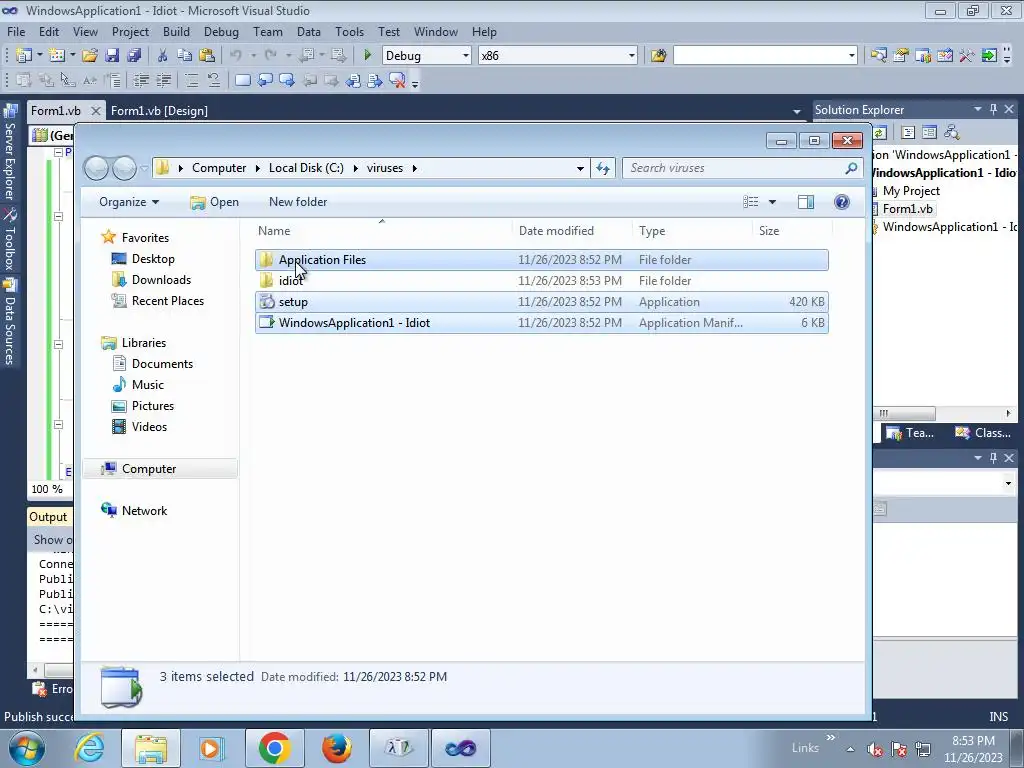The height and width of the screenshot is (768, 1024).
Task: Click View Designer icon in Solution Explorer
Action: click(929, 133)
